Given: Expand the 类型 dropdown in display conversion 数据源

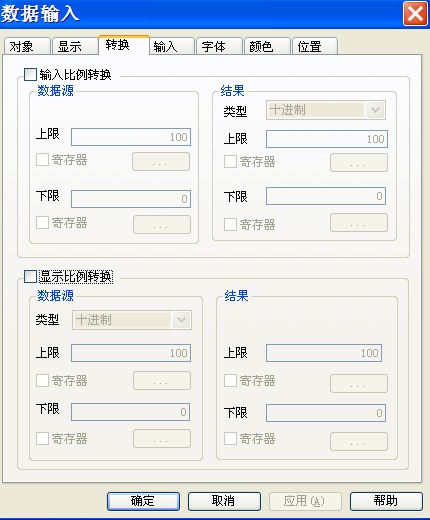Looking at the screenshot, I should (x=182, y=320).
